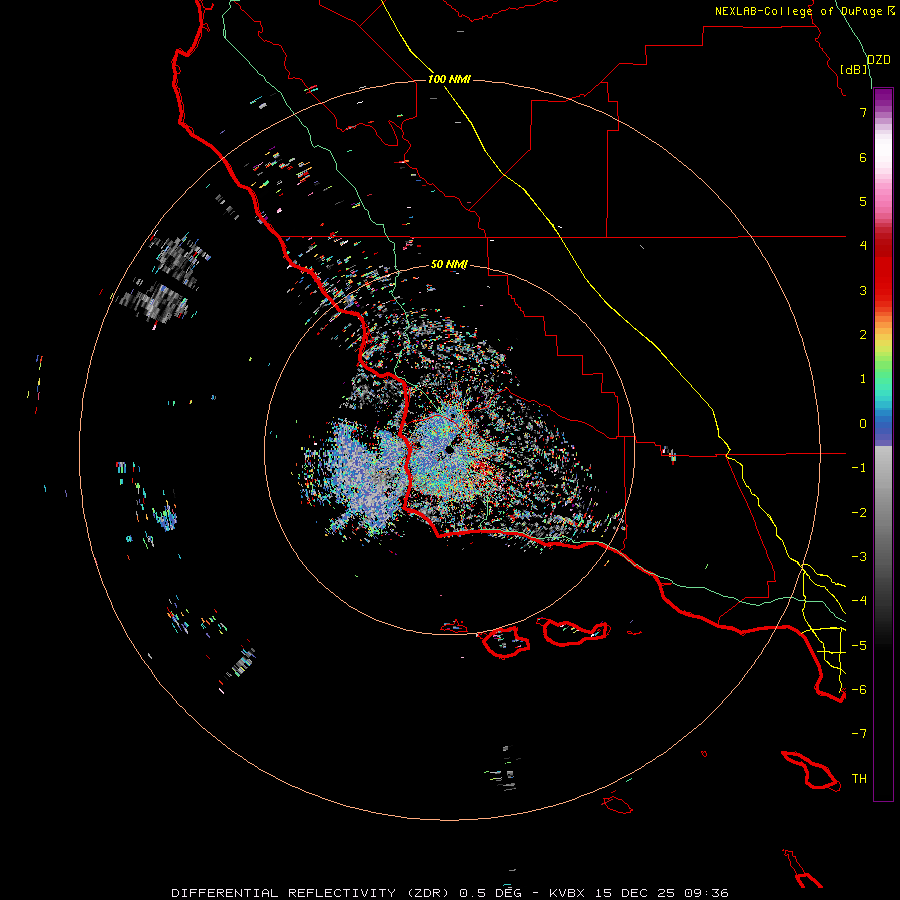Click the 3 dB tick label on scale
The image size is (900, 900).
[x=863, y=290]
